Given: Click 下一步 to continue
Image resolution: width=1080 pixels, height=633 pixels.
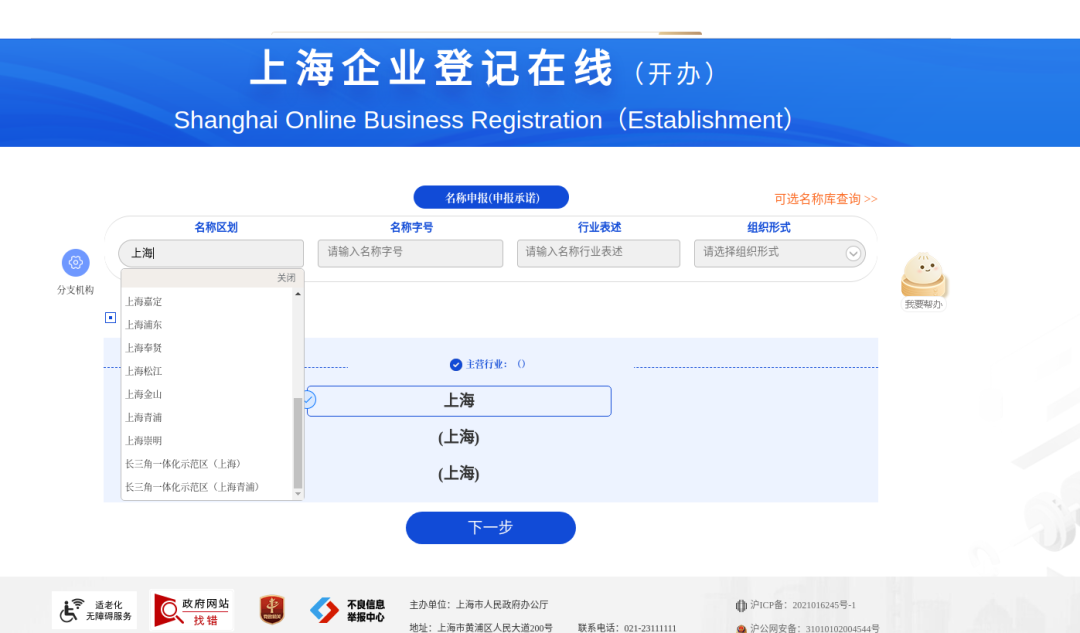Looking at the screenshot, I should (x=490, y=528).
